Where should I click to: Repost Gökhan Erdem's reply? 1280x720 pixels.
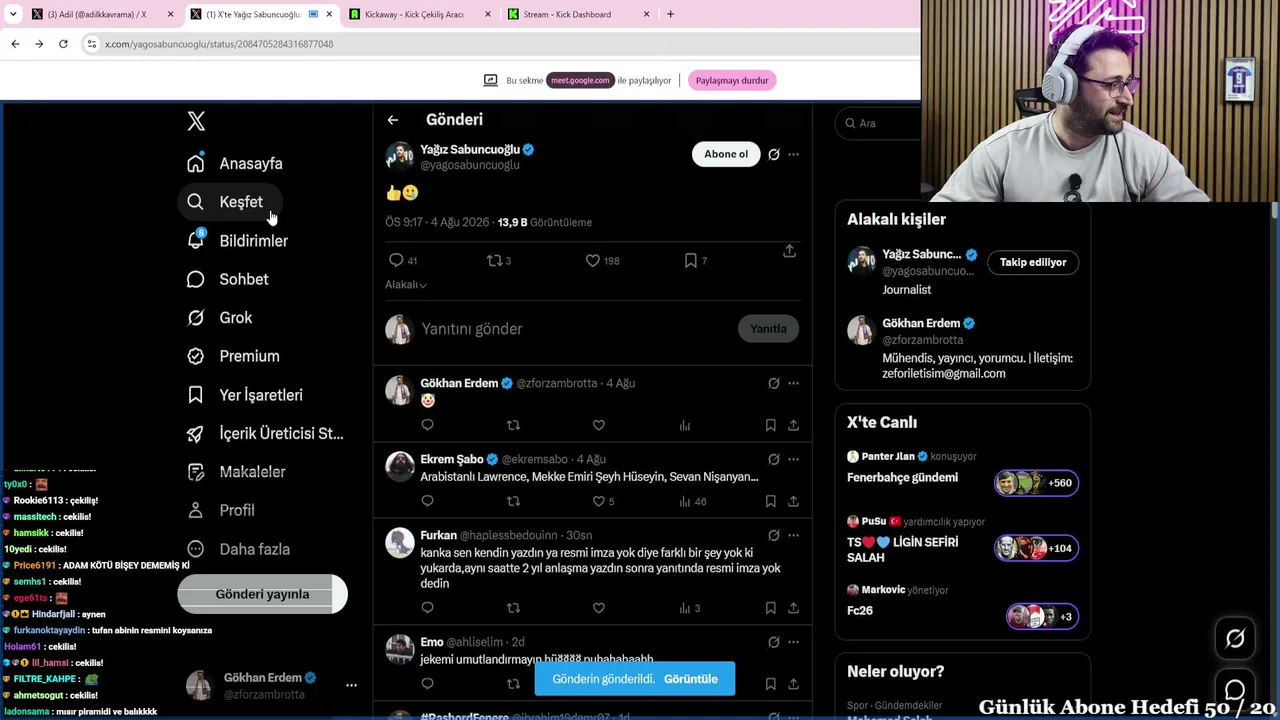[x=513, y=425]
